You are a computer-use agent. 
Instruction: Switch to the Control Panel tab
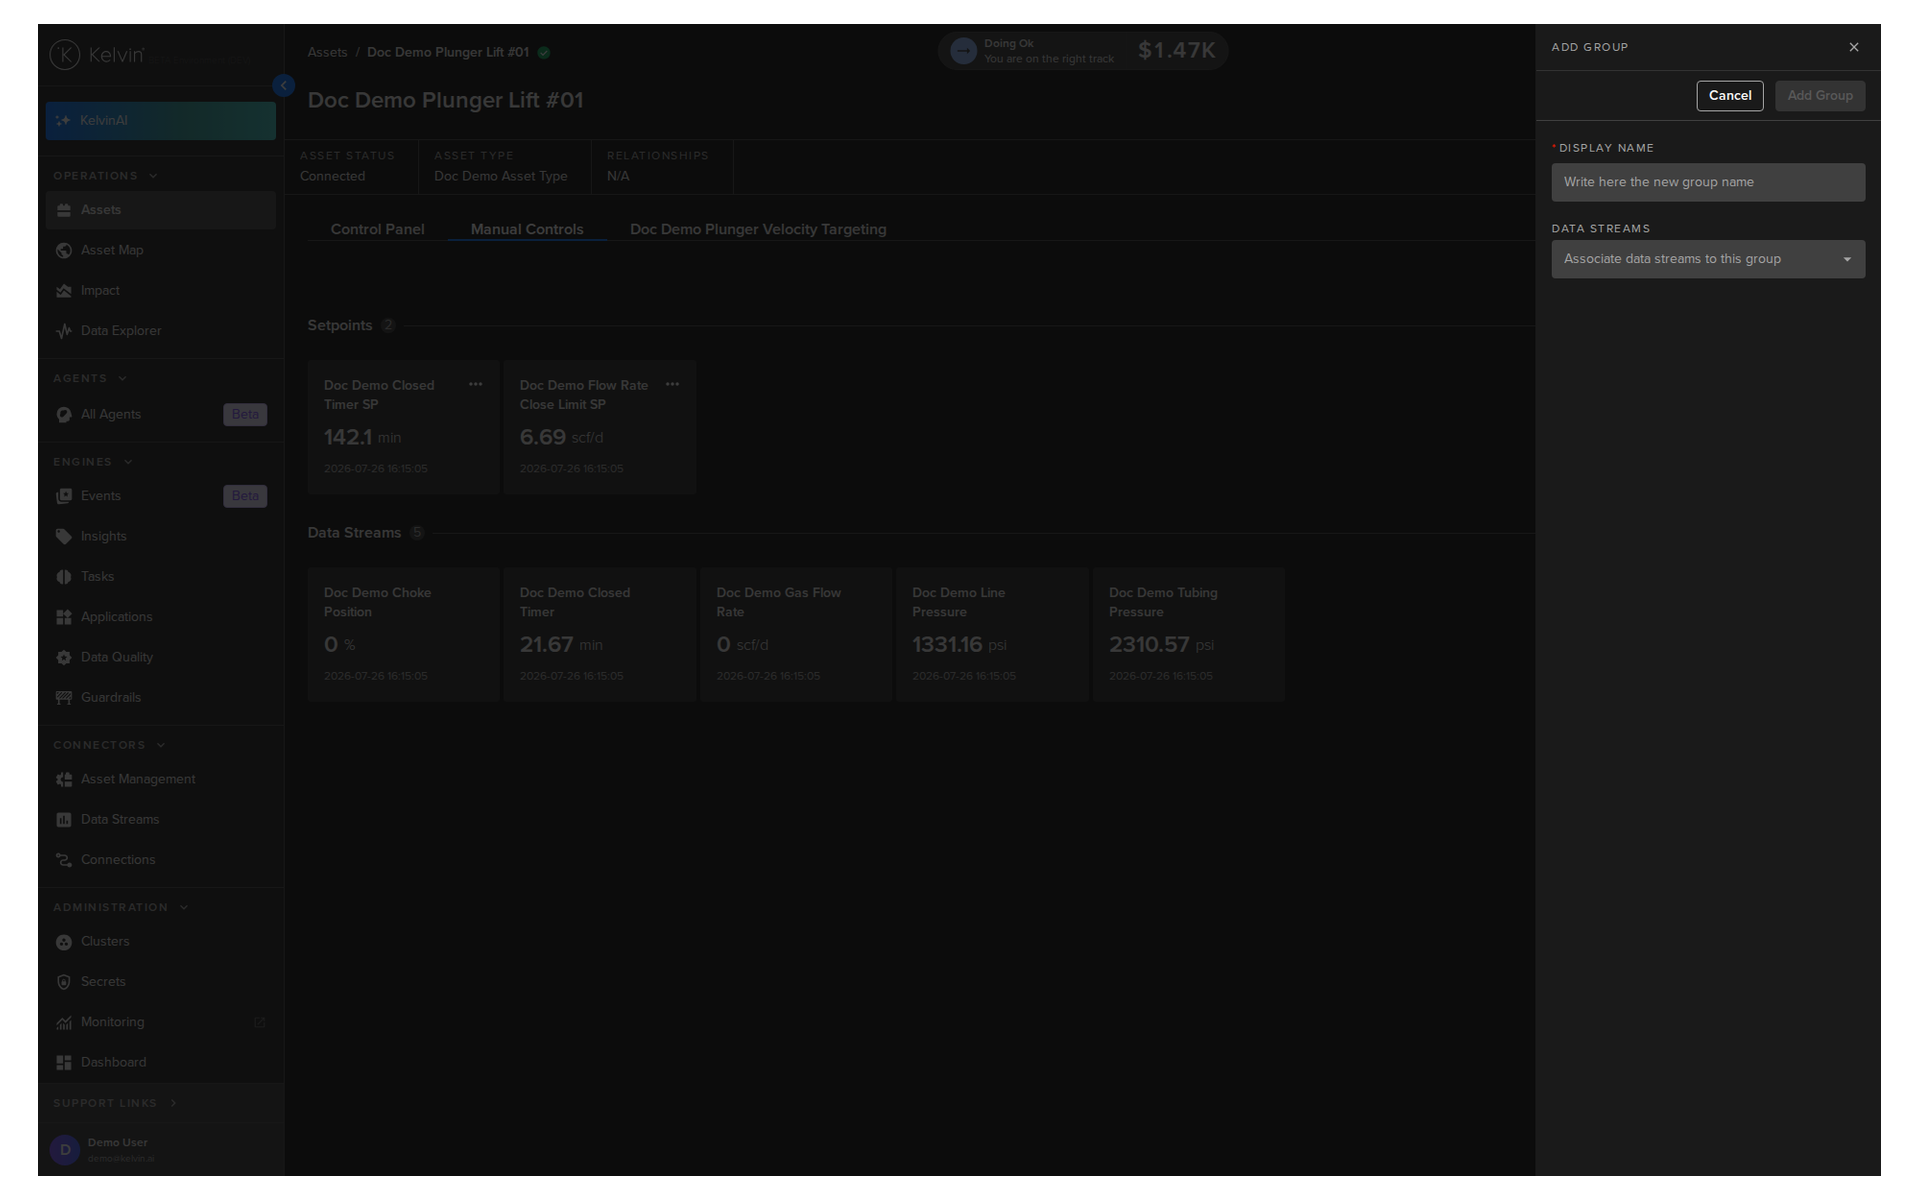click(x=377, y=229)
